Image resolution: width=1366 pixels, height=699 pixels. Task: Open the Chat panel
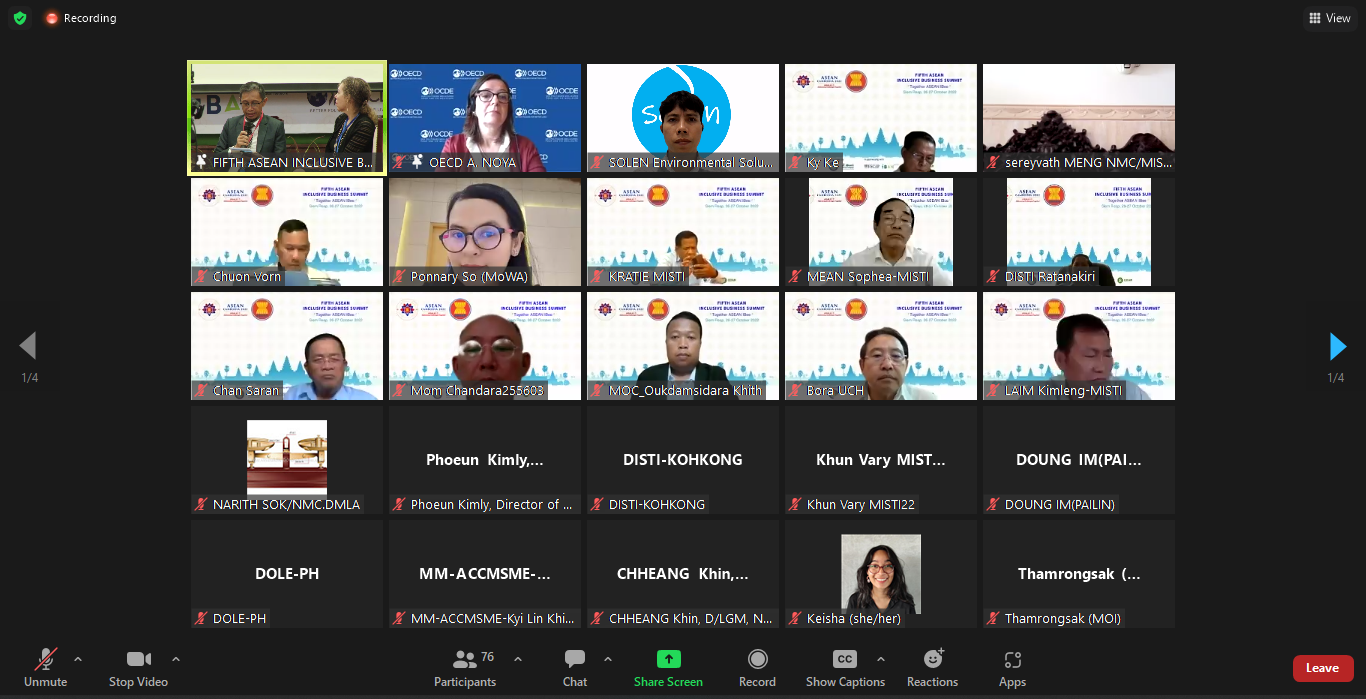(575, 668)
